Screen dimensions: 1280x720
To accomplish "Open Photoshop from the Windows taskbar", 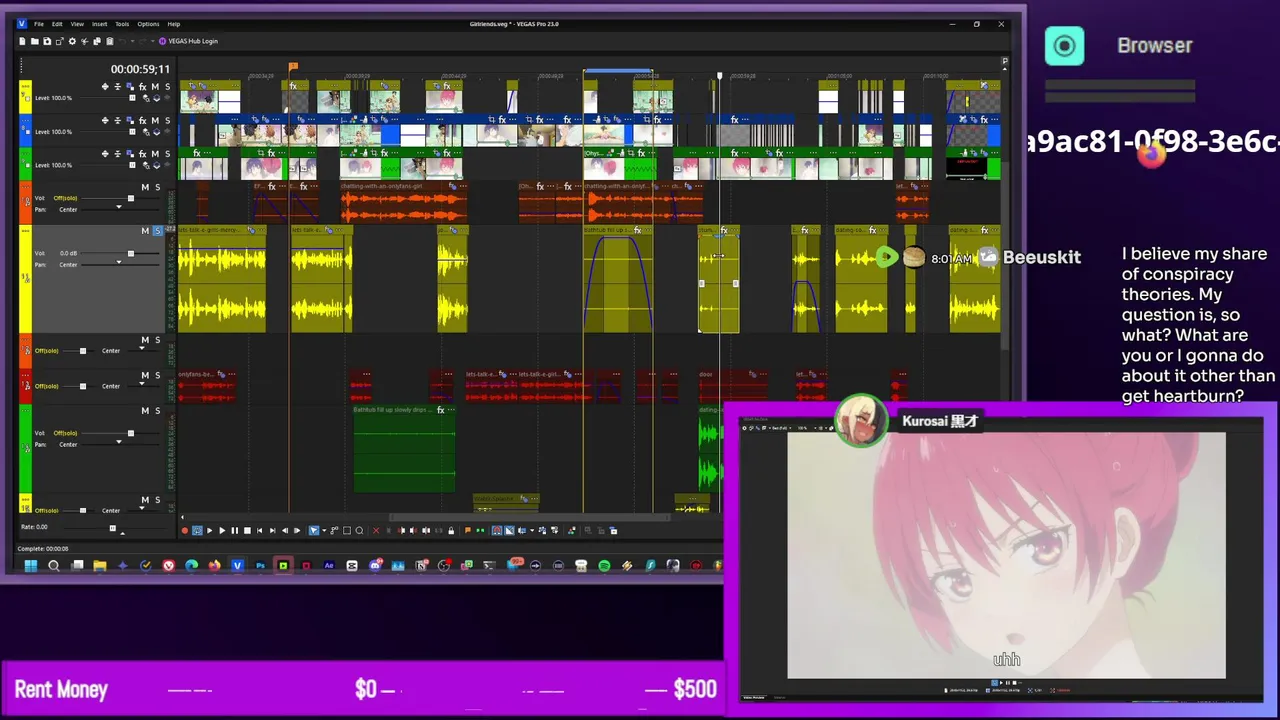I will pyautogui.click(x=261, y=566).
